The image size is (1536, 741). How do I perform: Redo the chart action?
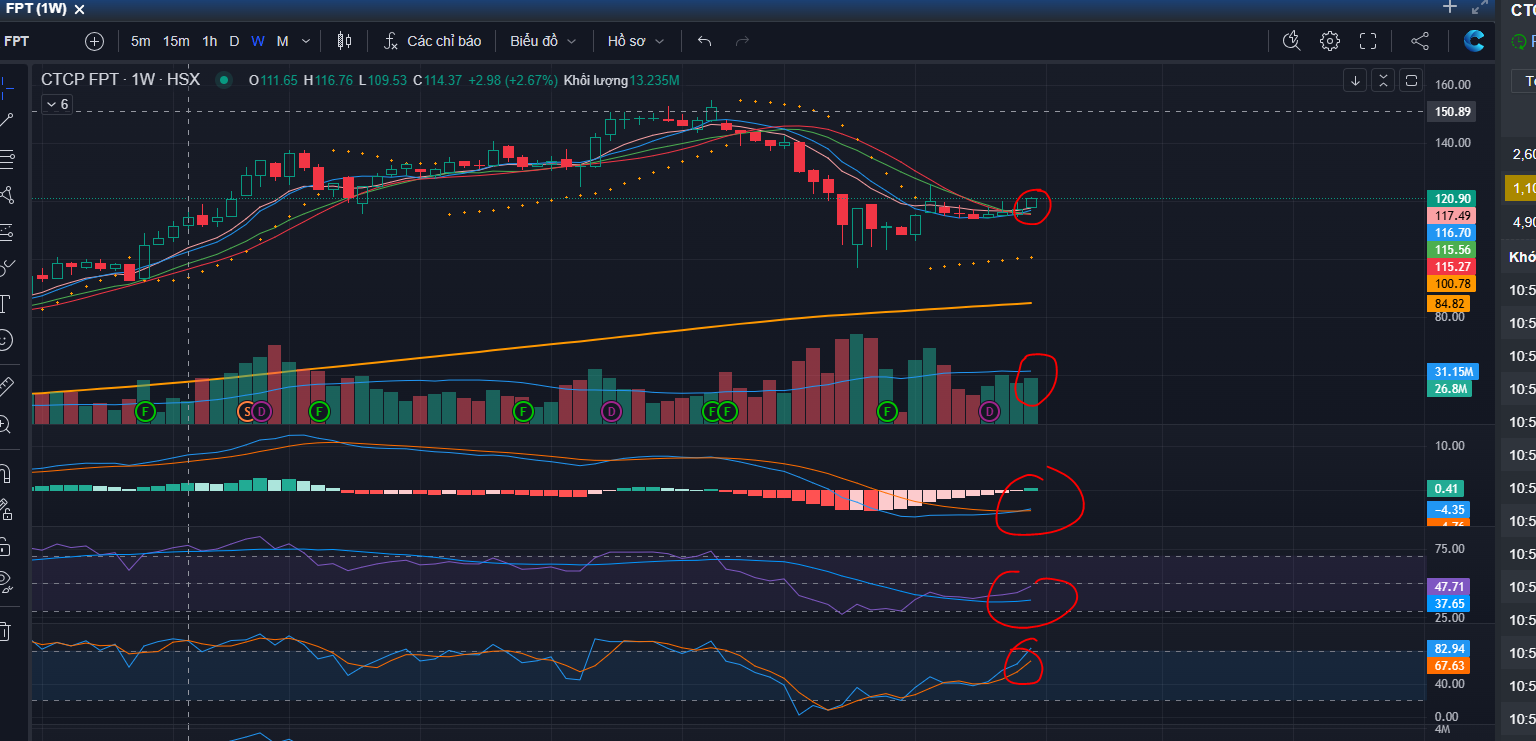[x=742, y=41]
